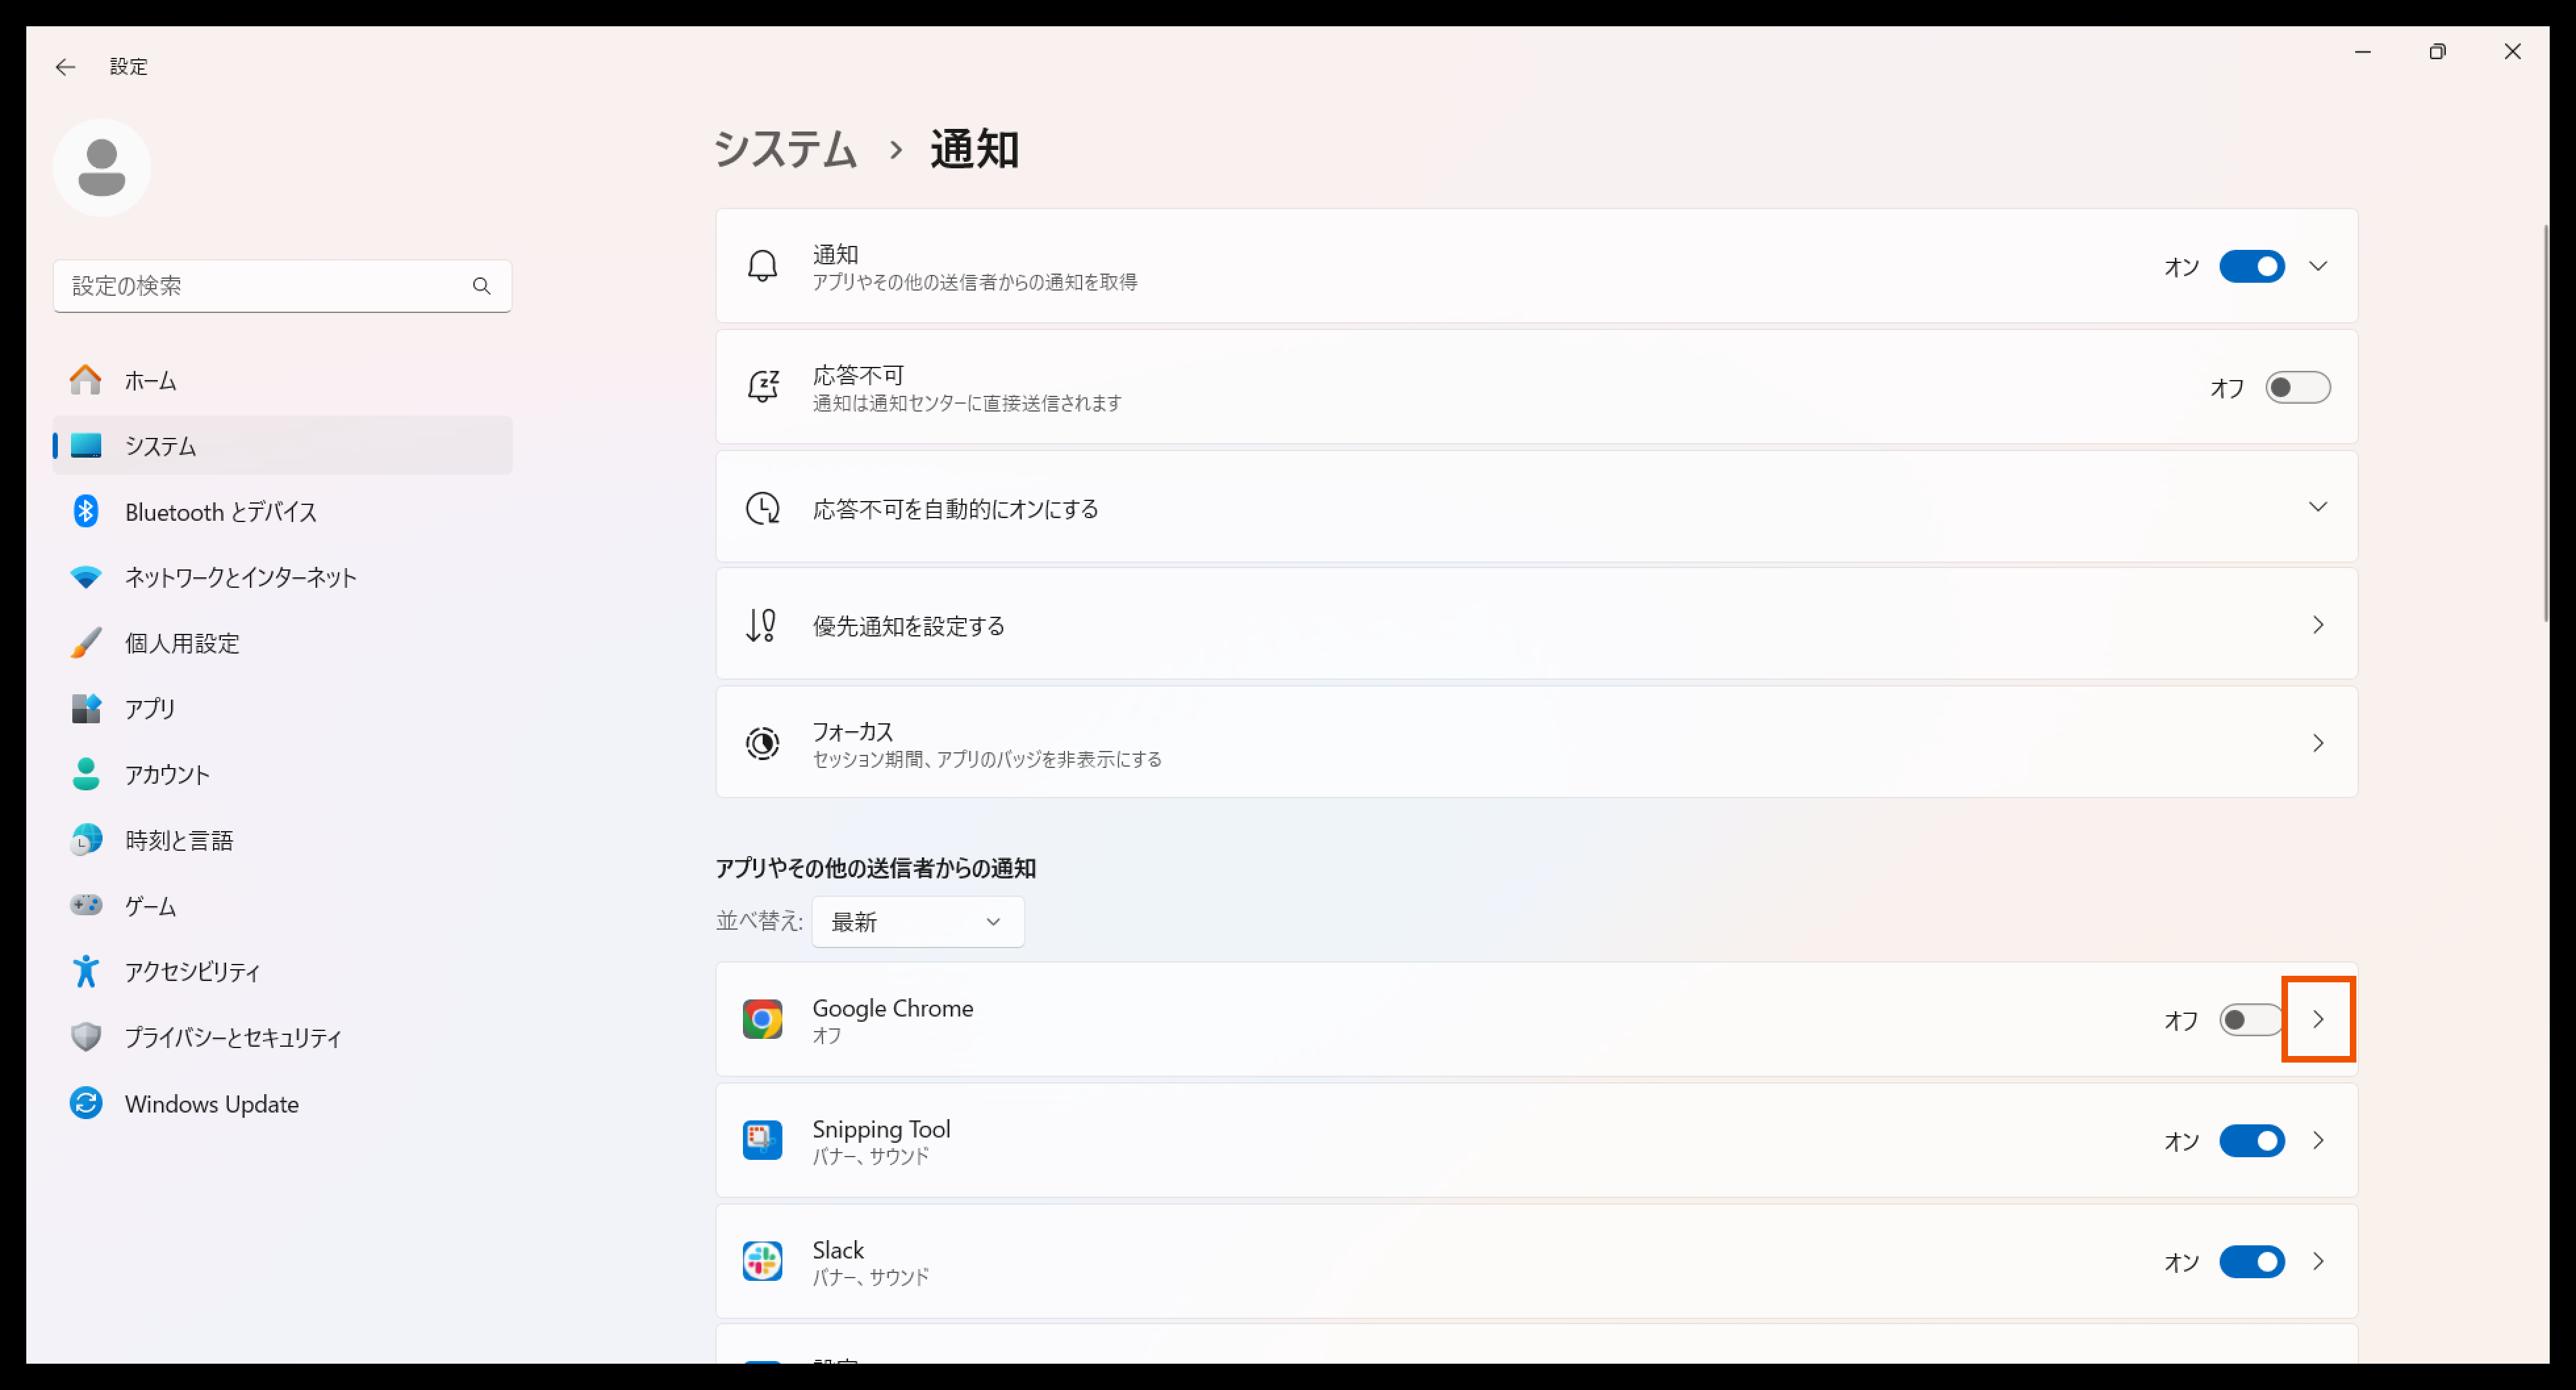Click the Slack app icon
Image resolution: width=2576 pixels, height=1390 pixels.
pos(762,1261)
